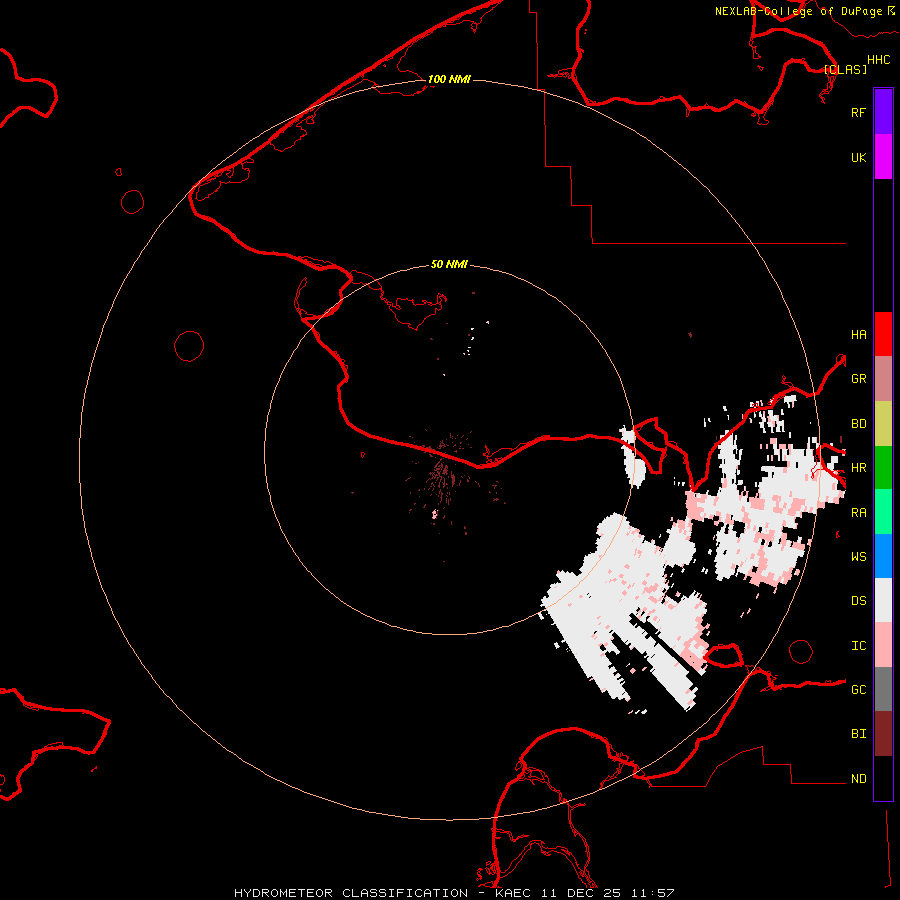Click the RF purple legend swatch
The width and height of the screenshot is (900, 900).
883,112
